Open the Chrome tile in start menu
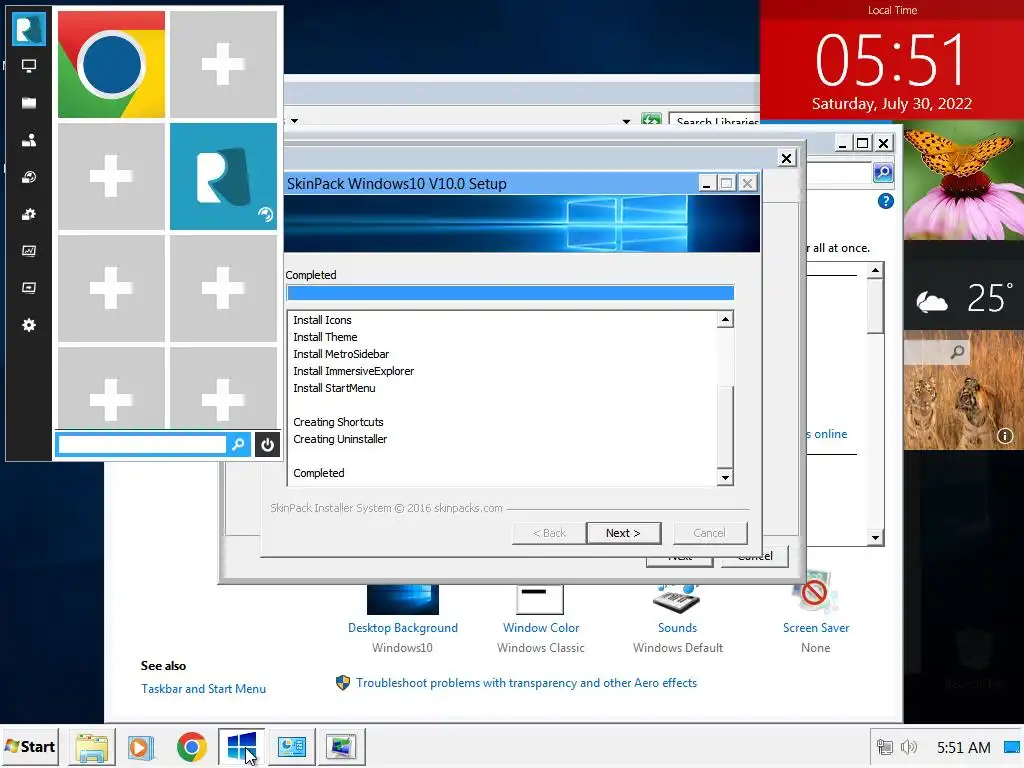Image resolution: width=1024 pixels, height=768 pixels. tap(111, 65)
